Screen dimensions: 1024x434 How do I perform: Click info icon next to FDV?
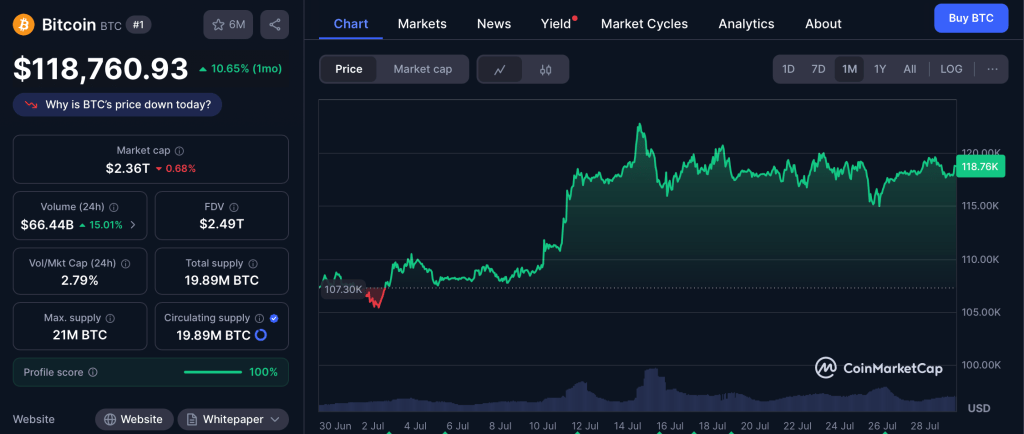(234, 207)
